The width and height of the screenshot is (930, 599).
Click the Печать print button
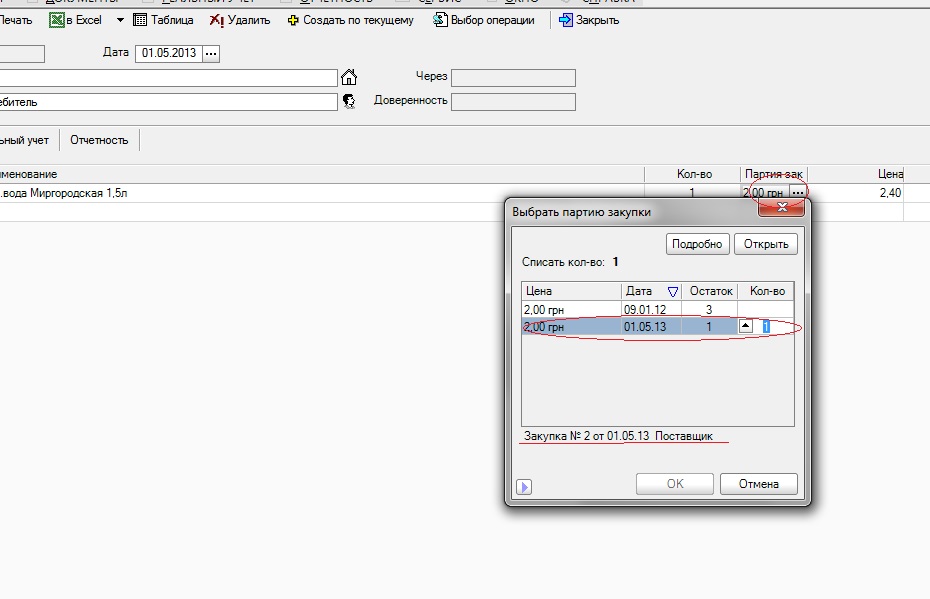coord(15,20)
